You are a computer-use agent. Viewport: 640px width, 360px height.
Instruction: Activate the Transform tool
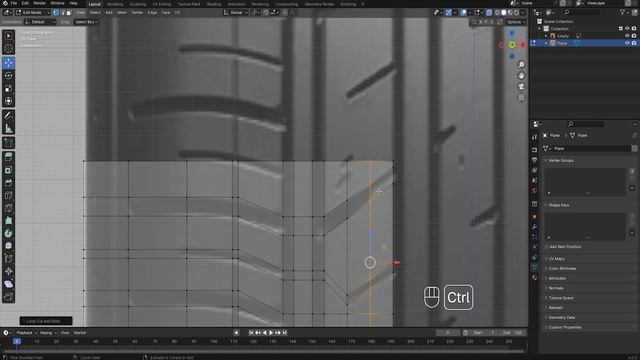8,101
